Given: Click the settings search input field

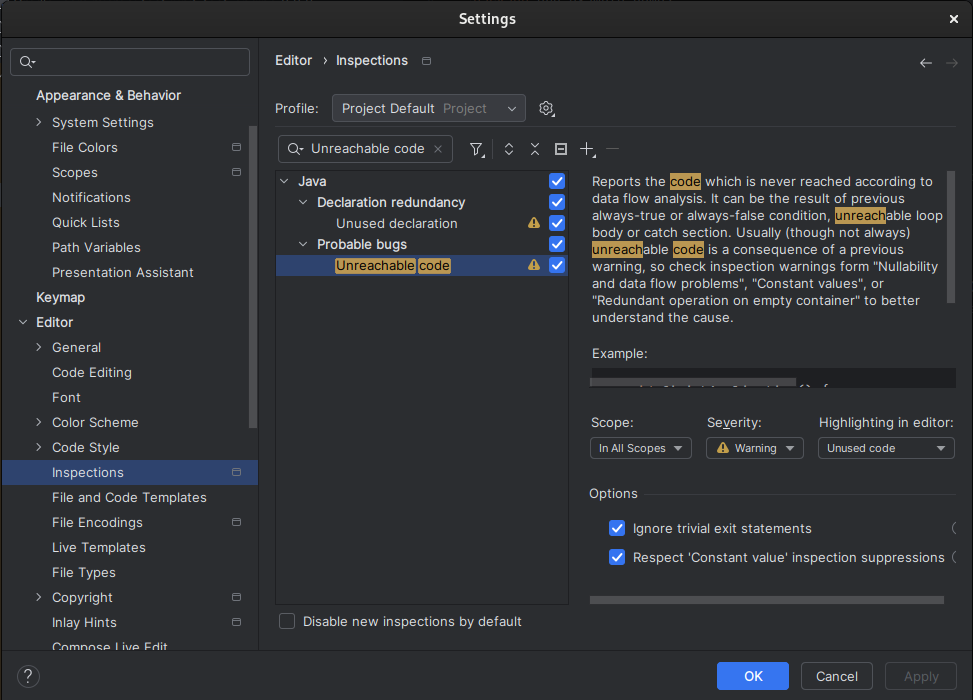Looking at the screenshot, I should click(x=140, y=62).
